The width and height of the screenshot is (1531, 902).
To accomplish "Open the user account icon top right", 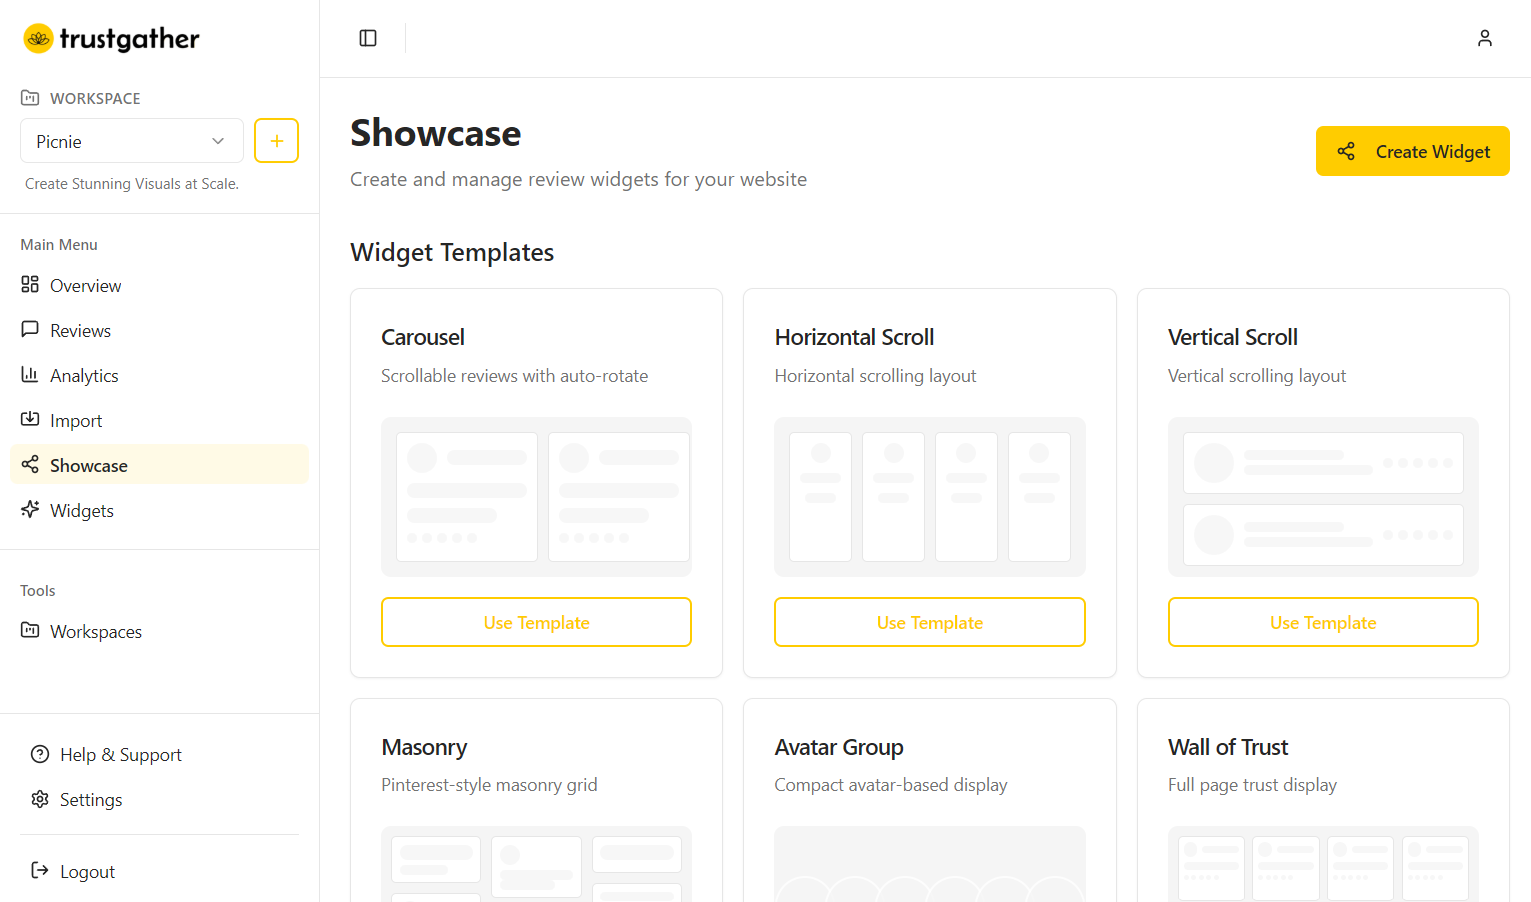I will pyautogui.click(x=1485, y=38).
